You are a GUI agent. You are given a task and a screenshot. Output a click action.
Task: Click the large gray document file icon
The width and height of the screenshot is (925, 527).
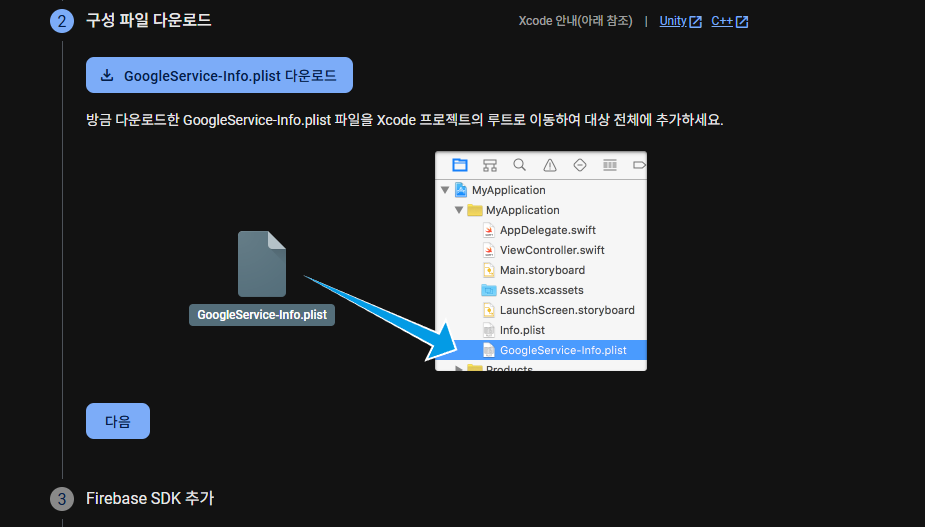click(262, 264)
